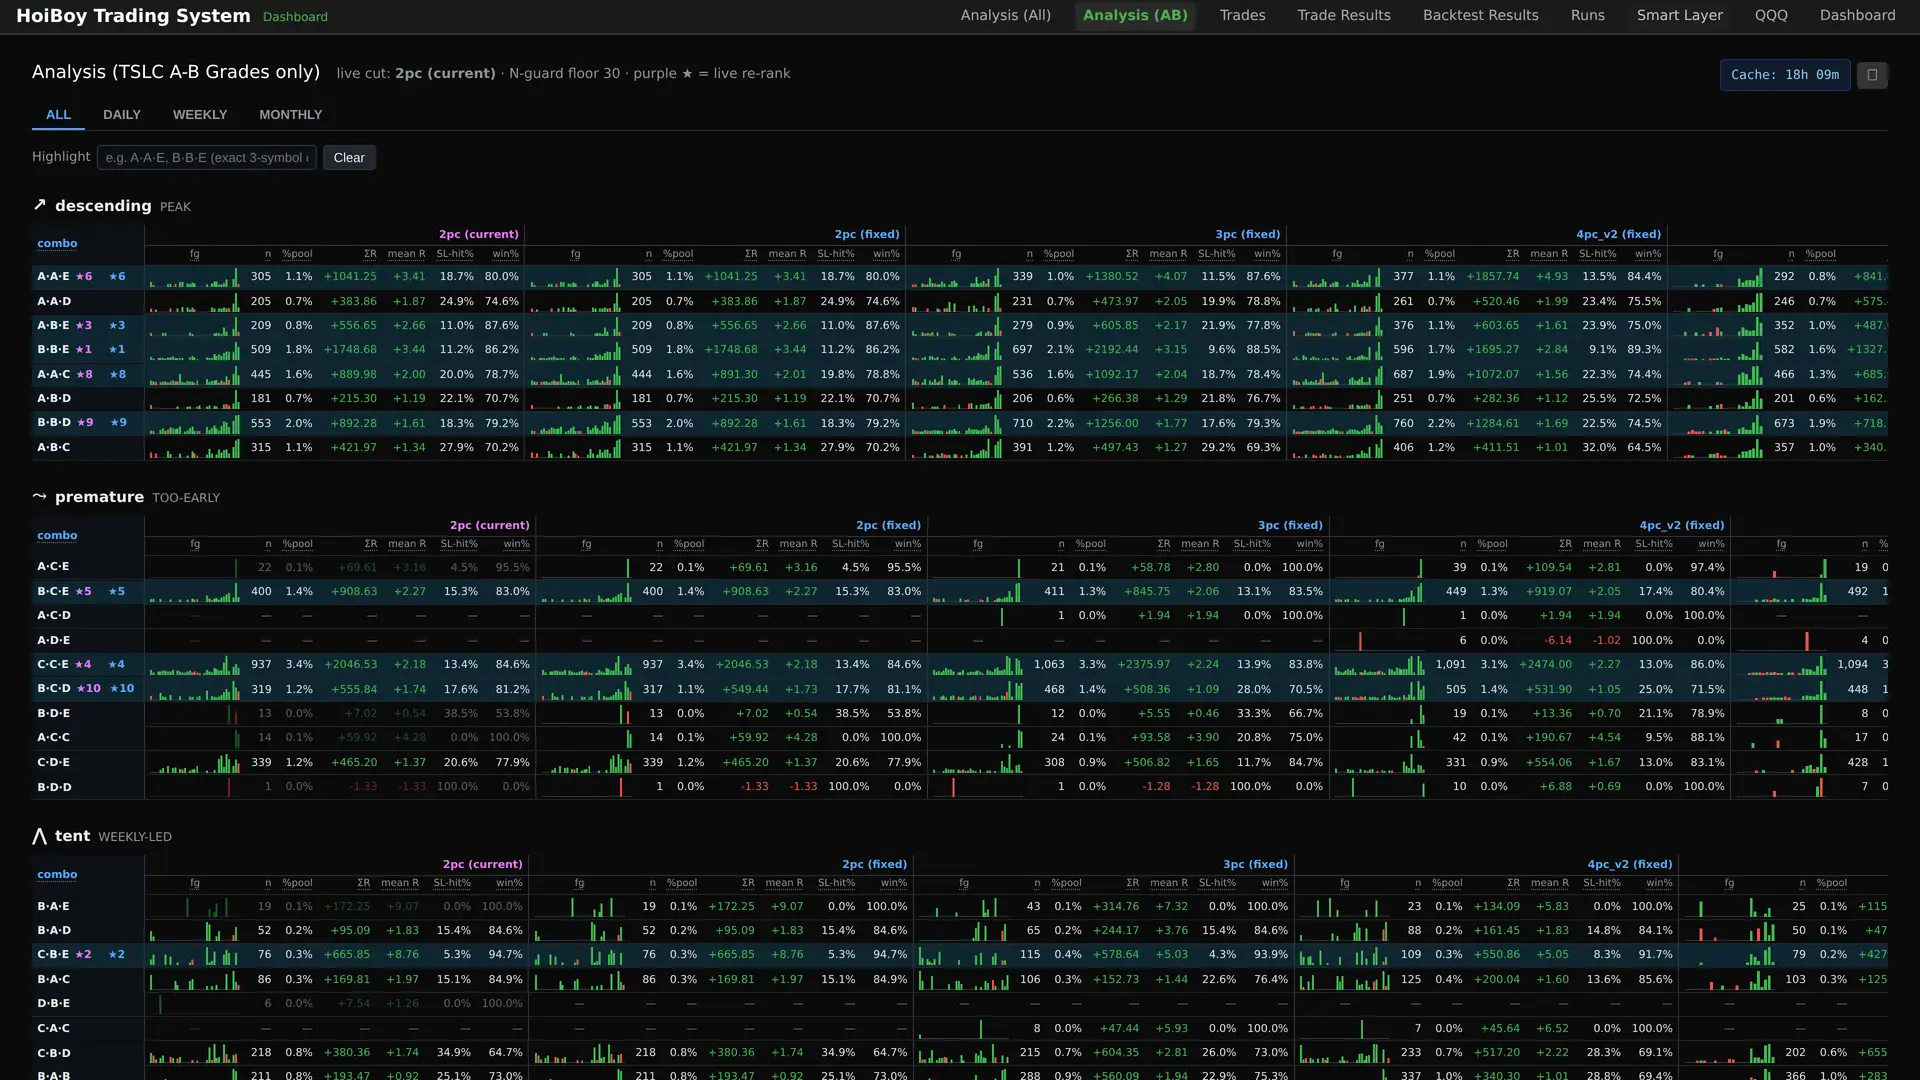Screen dimensions: 1920x1080
Task: Click the tent section caret icon
Action: pos(40,836)
